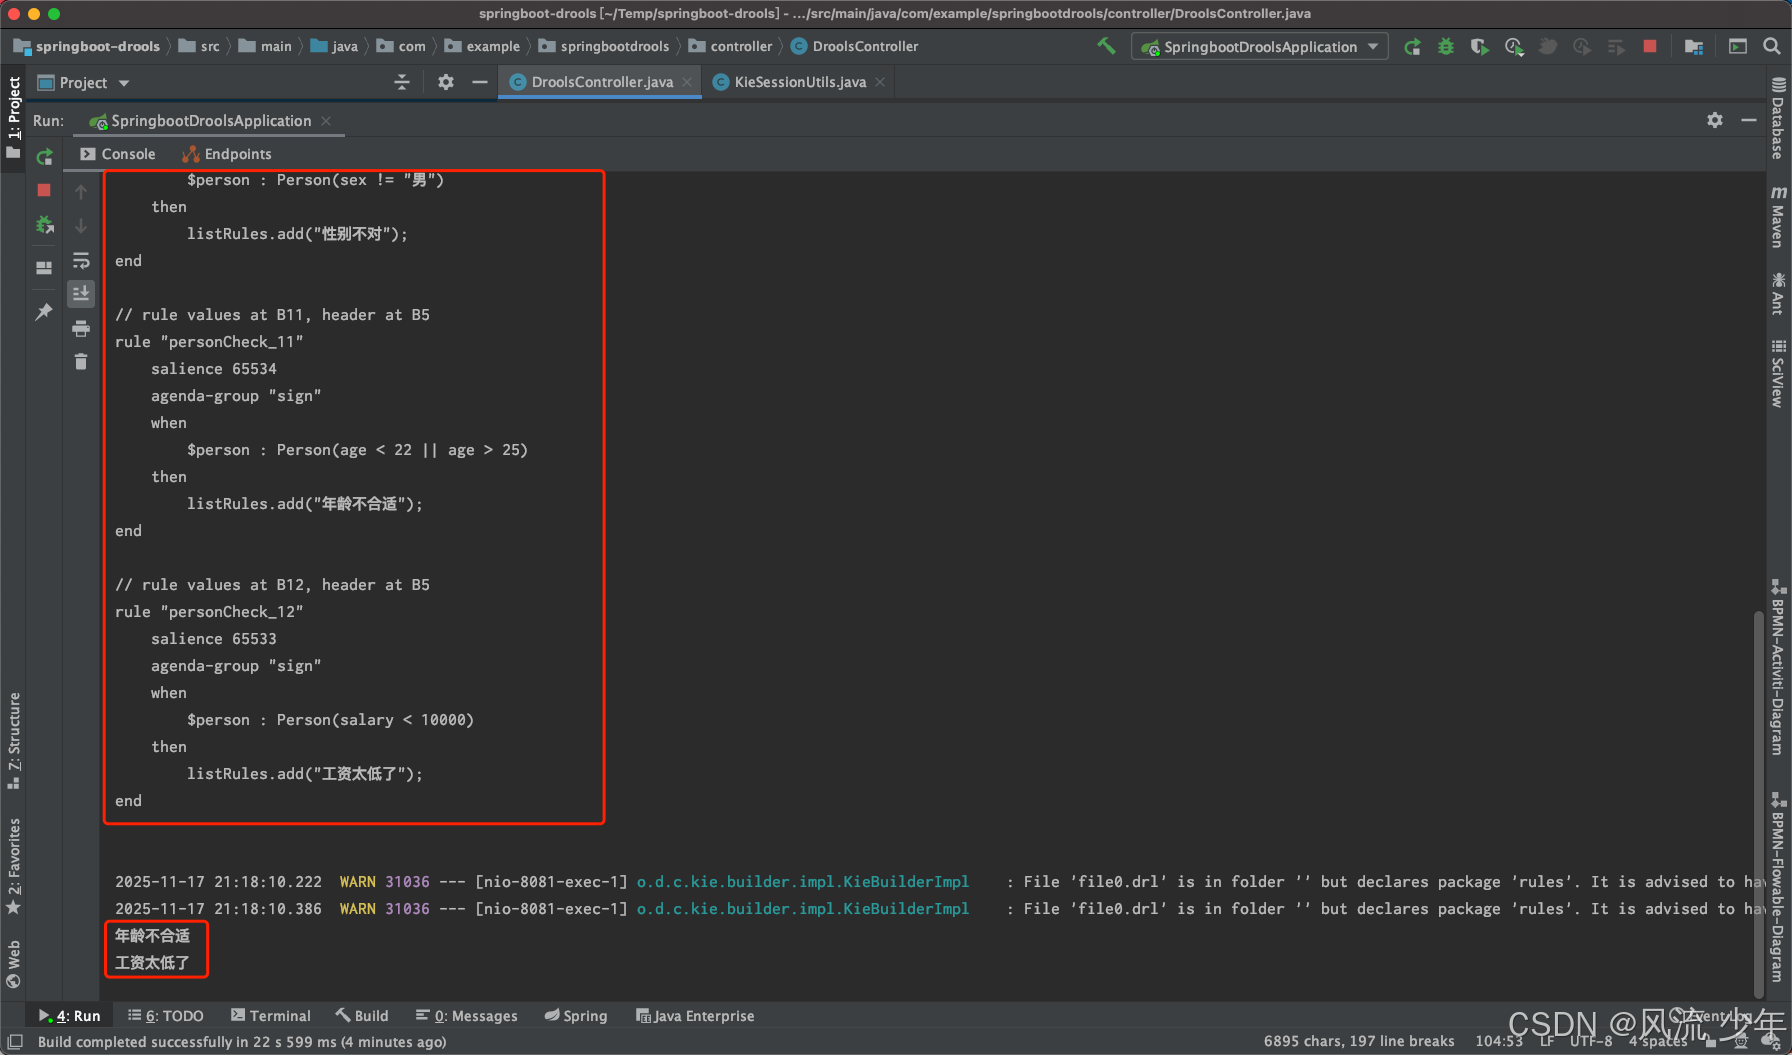Open the Favorites side tool window

(14, 866)
